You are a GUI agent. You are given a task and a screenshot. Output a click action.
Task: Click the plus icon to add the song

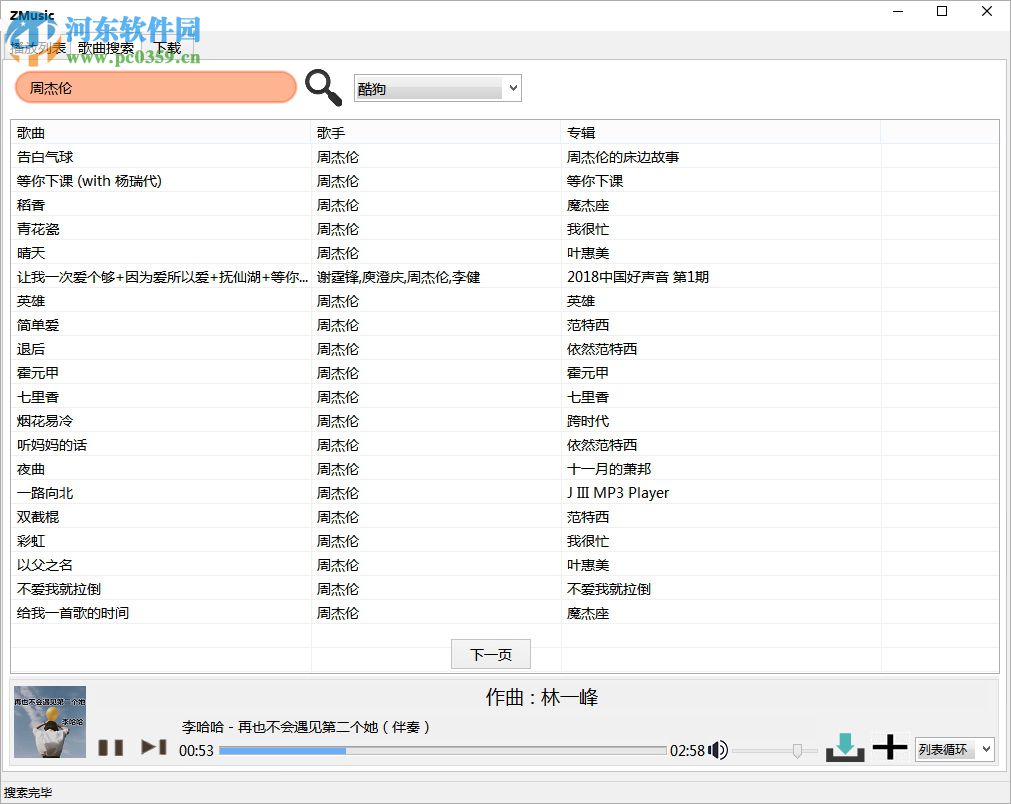(889, 746)
